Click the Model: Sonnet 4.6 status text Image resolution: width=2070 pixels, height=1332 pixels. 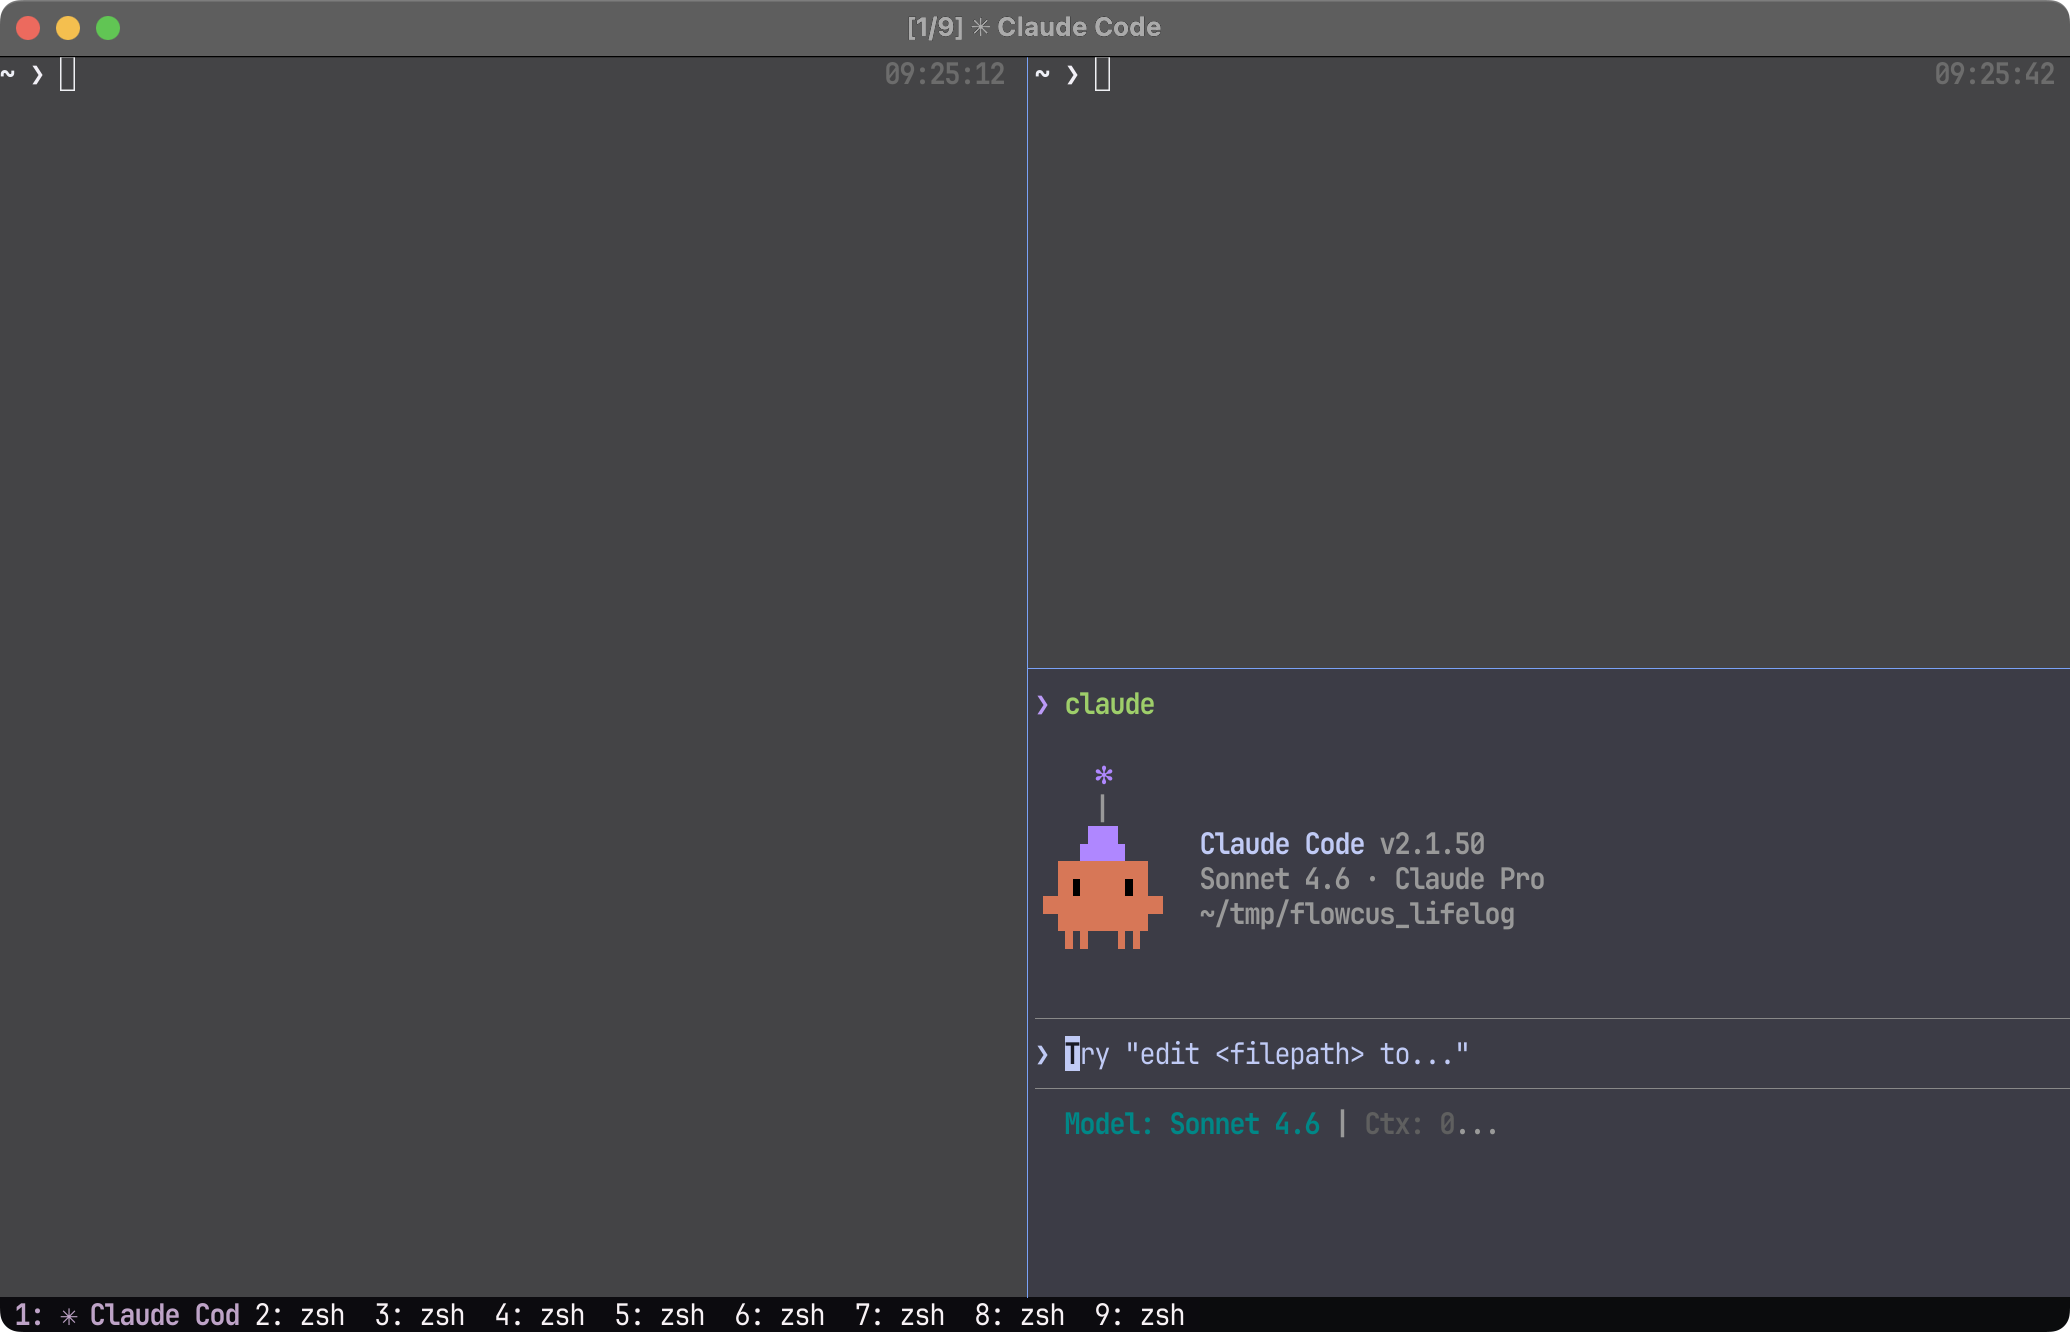(1191, 1124)
